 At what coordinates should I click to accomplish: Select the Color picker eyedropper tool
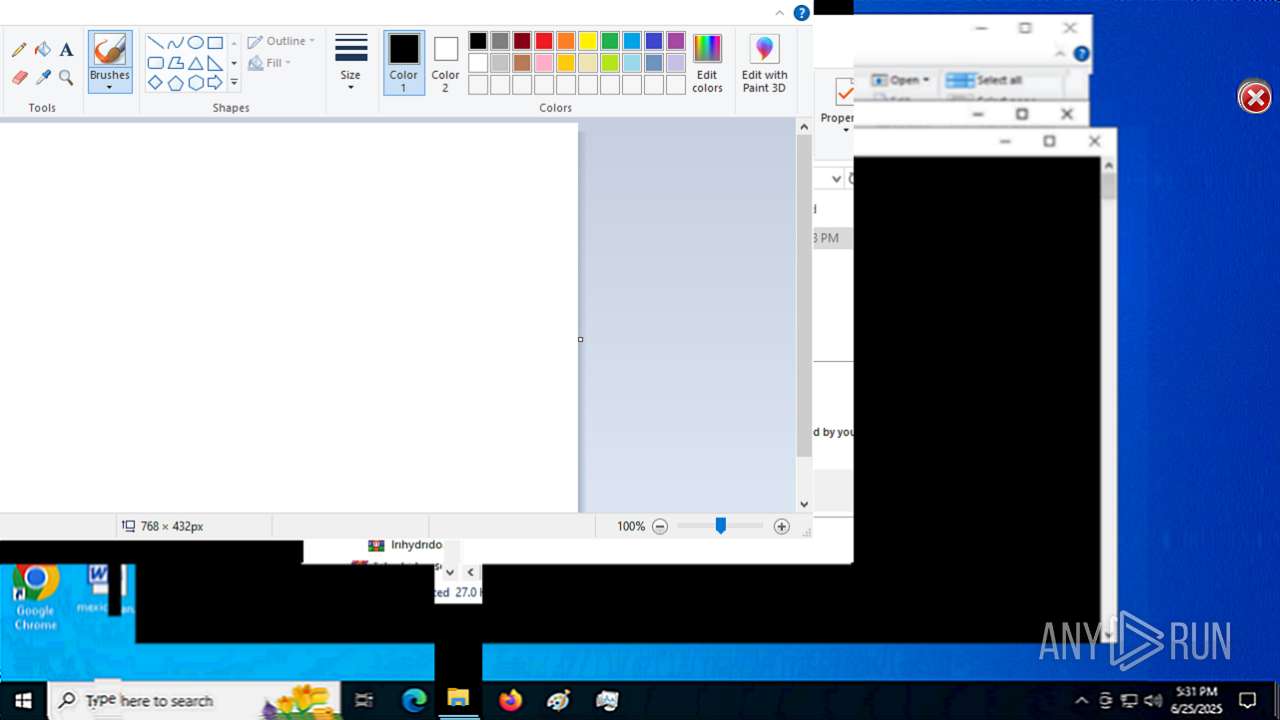pyautogui.click(x=43, y=77)
